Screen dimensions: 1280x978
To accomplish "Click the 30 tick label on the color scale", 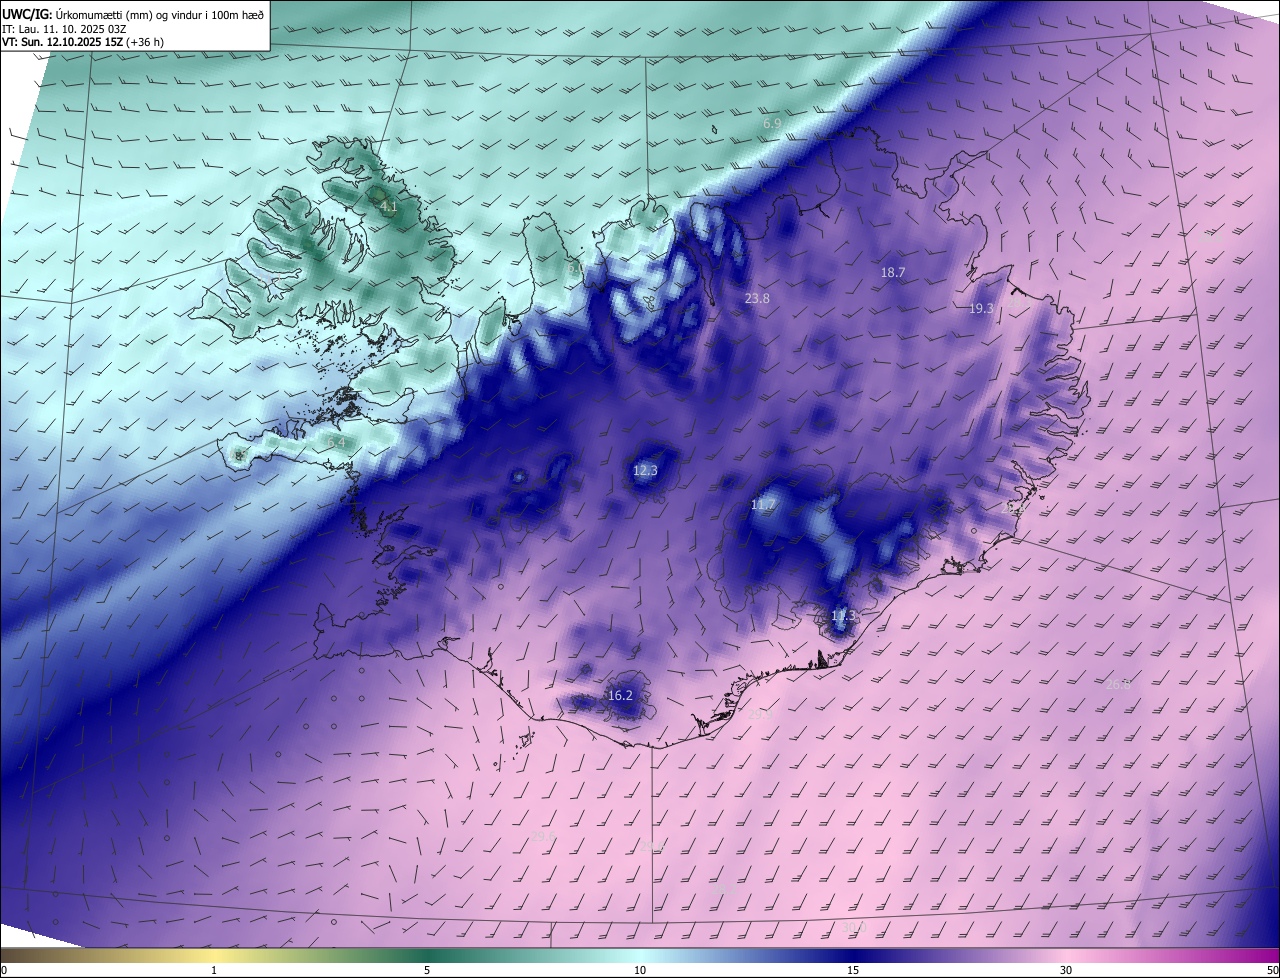I will (x=1066, y=970).
